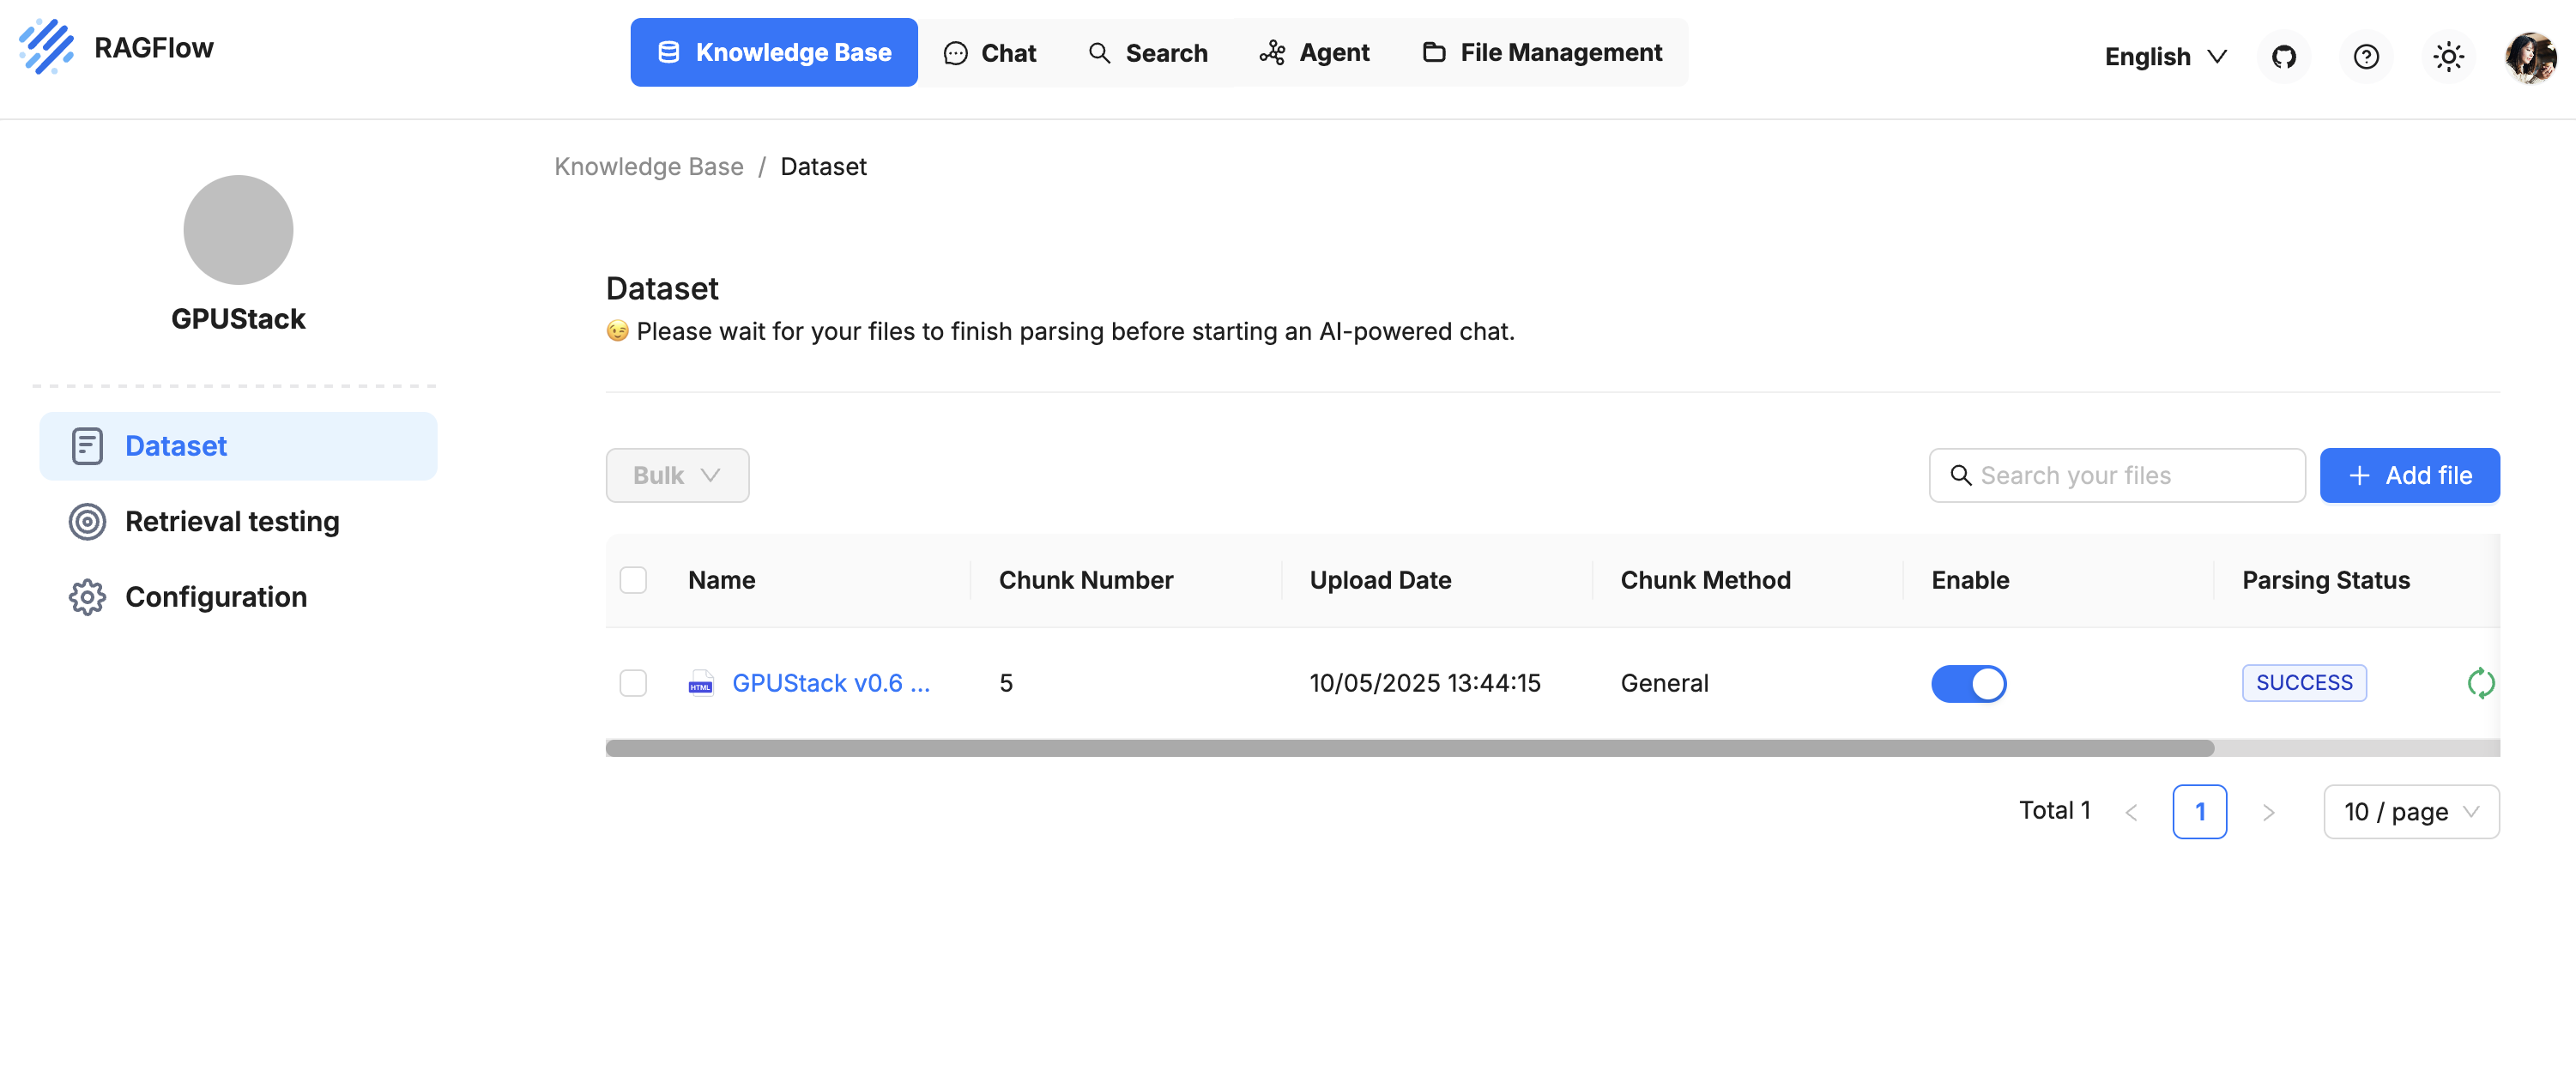
Task: Toggle the light/dark theme sun icon
Action: [x=2447, y=56]
